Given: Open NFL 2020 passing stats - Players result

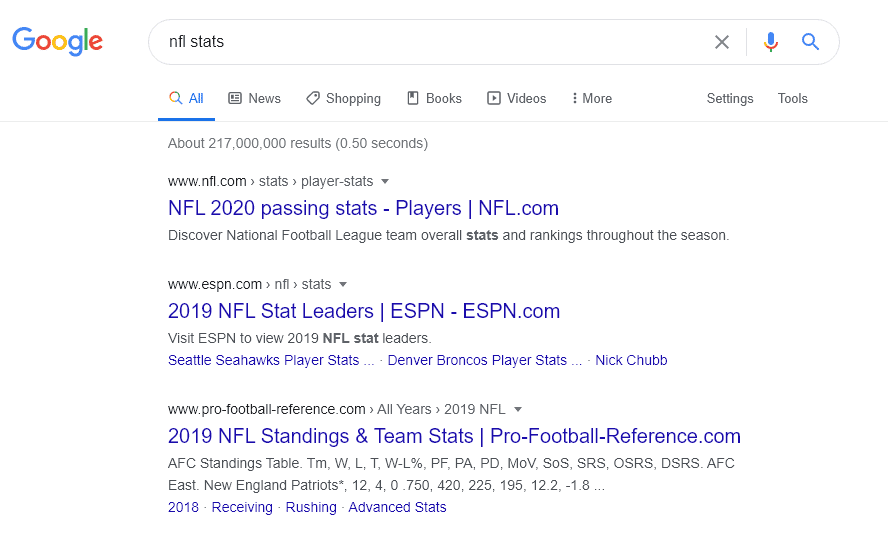Looking at the screenshot, I should click(x=363, y=208).
